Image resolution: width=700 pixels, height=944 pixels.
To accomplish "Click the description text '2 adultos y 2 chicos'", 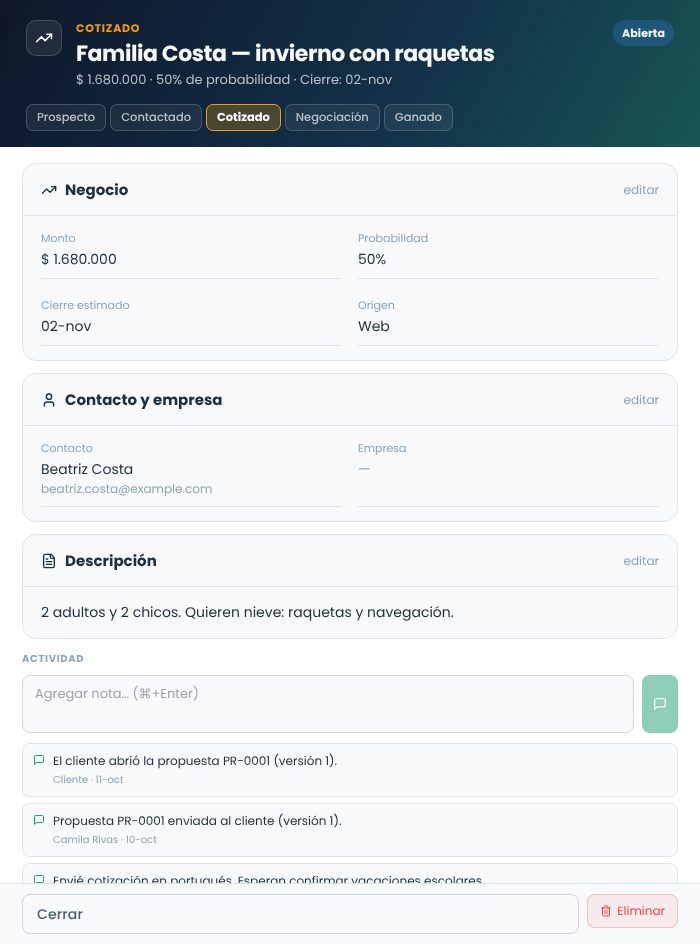I will (247, 612).
